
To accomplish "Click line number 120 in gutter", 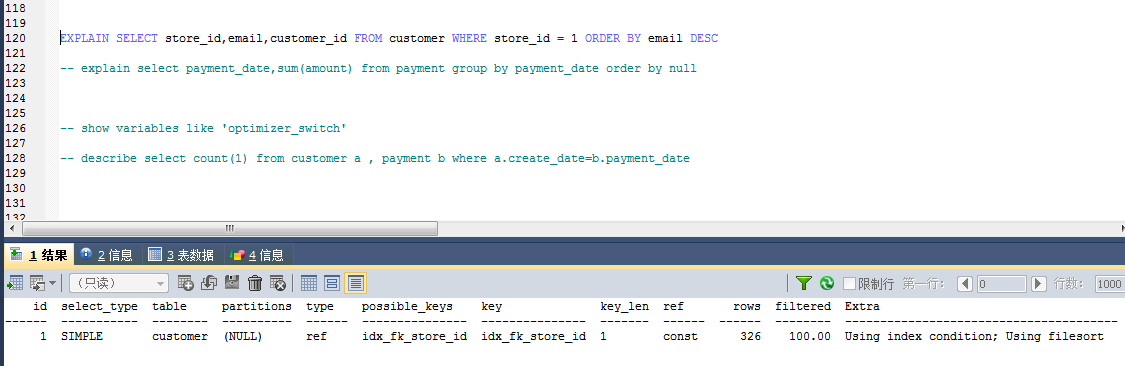I will pyautogui.click(x=15, y=38).
